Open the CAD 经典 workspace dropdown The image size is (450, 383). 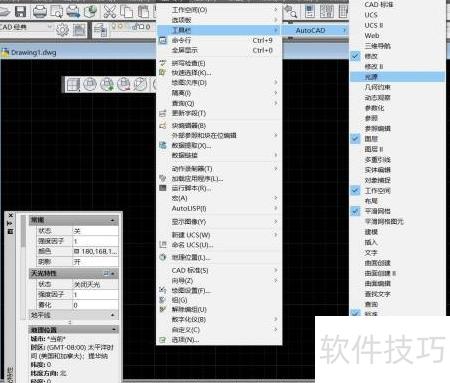tap(27, 27)
